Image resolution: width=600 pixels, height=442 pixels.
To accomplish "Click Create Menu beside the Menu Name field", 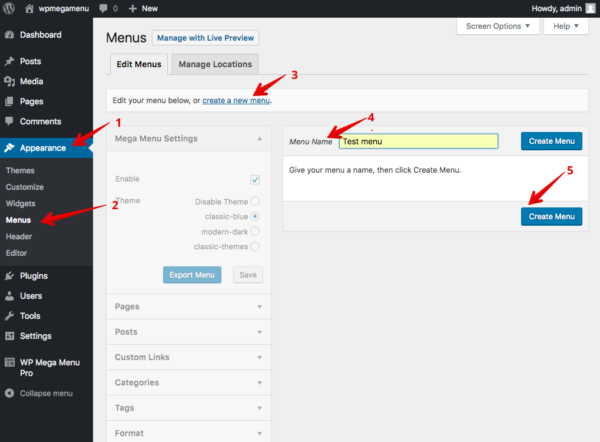I will click(551, 141).
